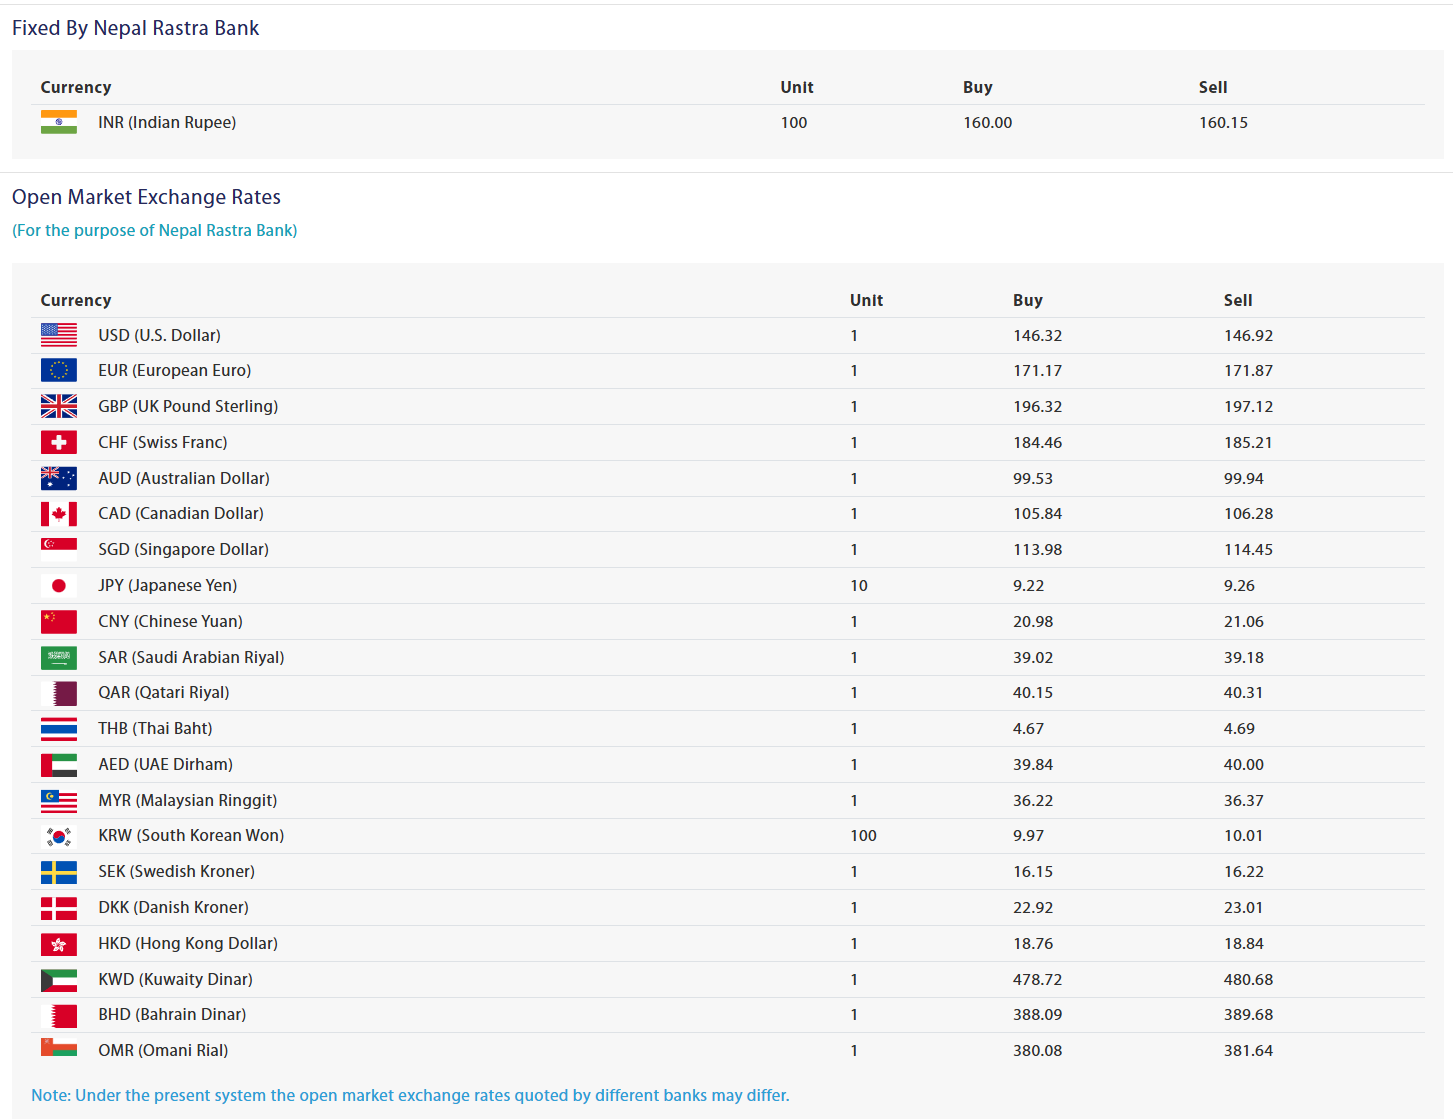
Task: Click the European Union flag icon
Action: [x=58, y=370]
